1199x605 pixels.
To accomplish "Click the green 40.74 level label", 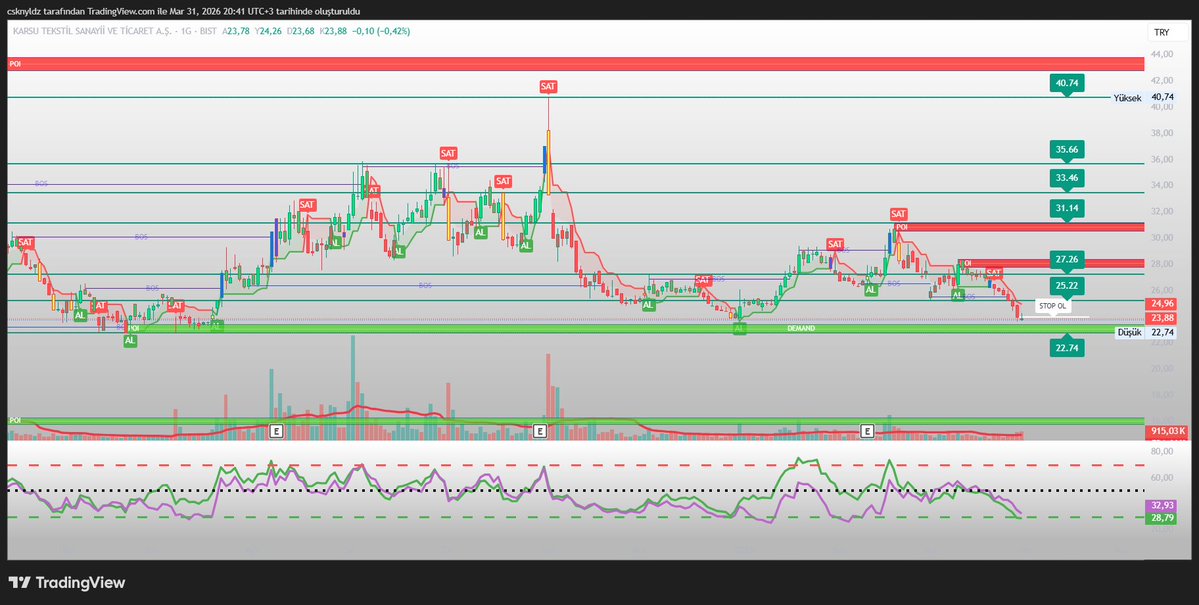I will (x=1067, y=83).
